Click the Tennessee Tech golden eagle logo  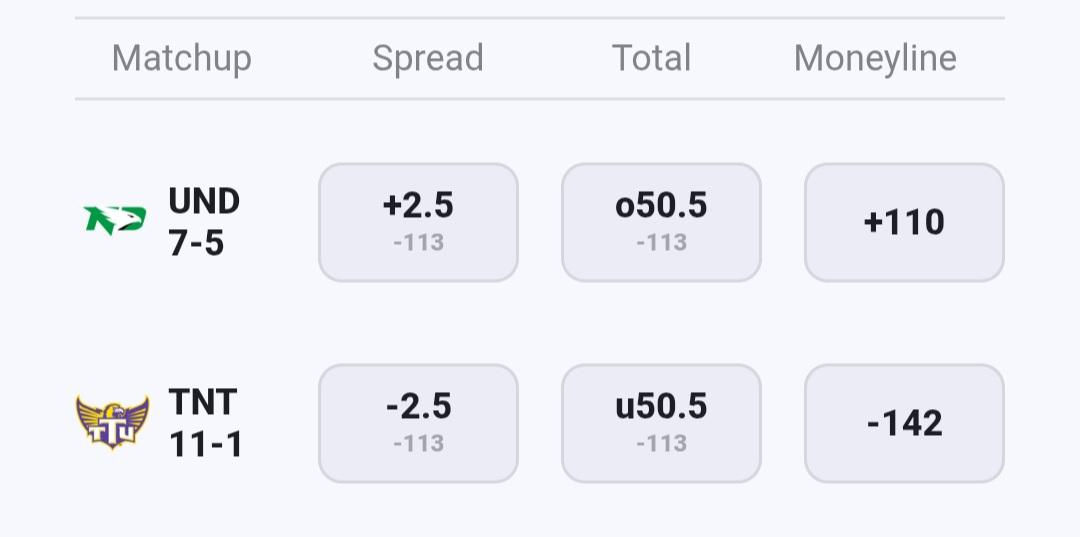(113, 422)
